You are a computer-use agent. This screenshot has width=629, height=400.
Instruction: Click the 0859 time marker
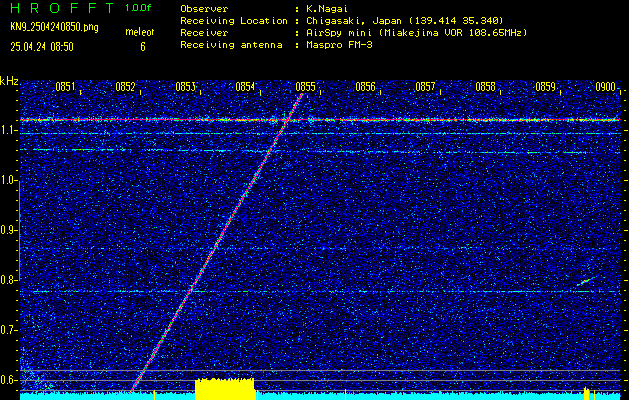click(x=546, y=87)
